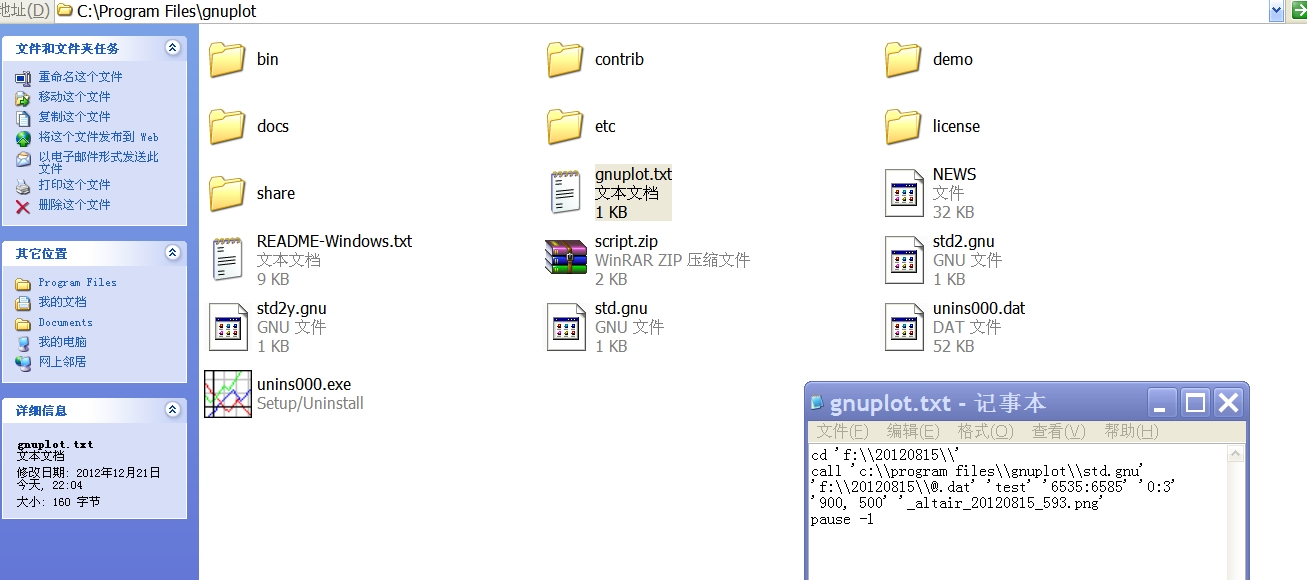Collapse the 文件和文件夹任务 panel

point(173,48)
